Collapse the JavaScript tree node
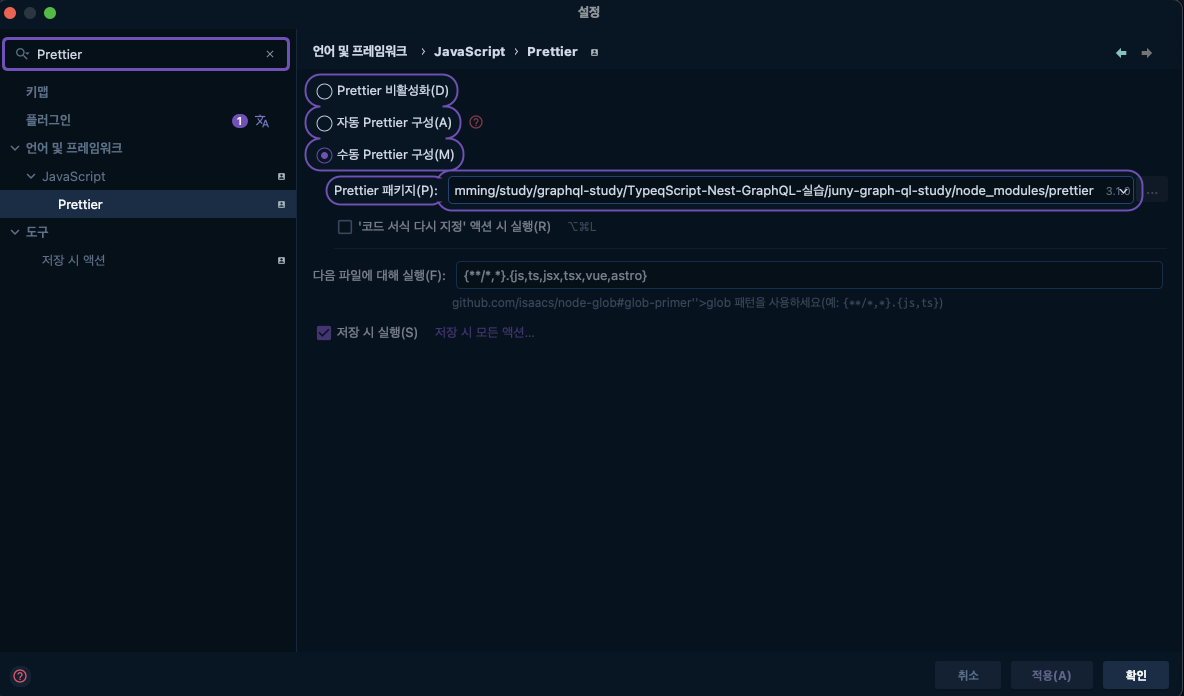 tap(31, 177)
